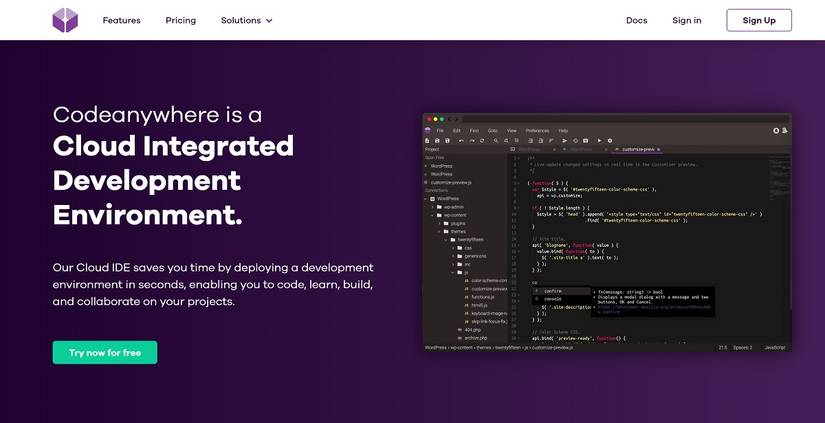The height and width of the screenshot is (423, 825).
Task: Click Spaces: 2 in status bar
Action: click(743, 347)
